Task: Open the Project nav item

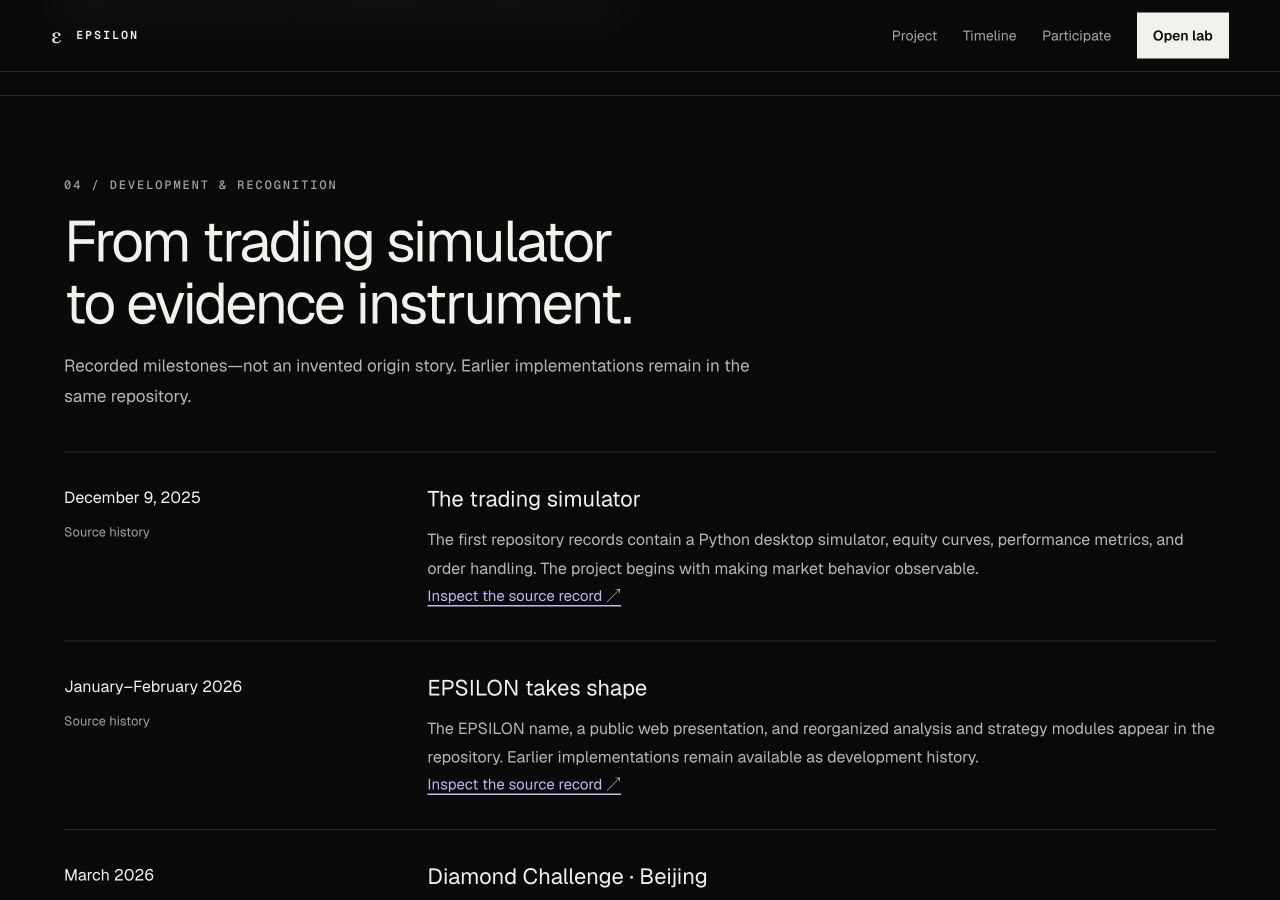Action: click(x=914, y=36)
